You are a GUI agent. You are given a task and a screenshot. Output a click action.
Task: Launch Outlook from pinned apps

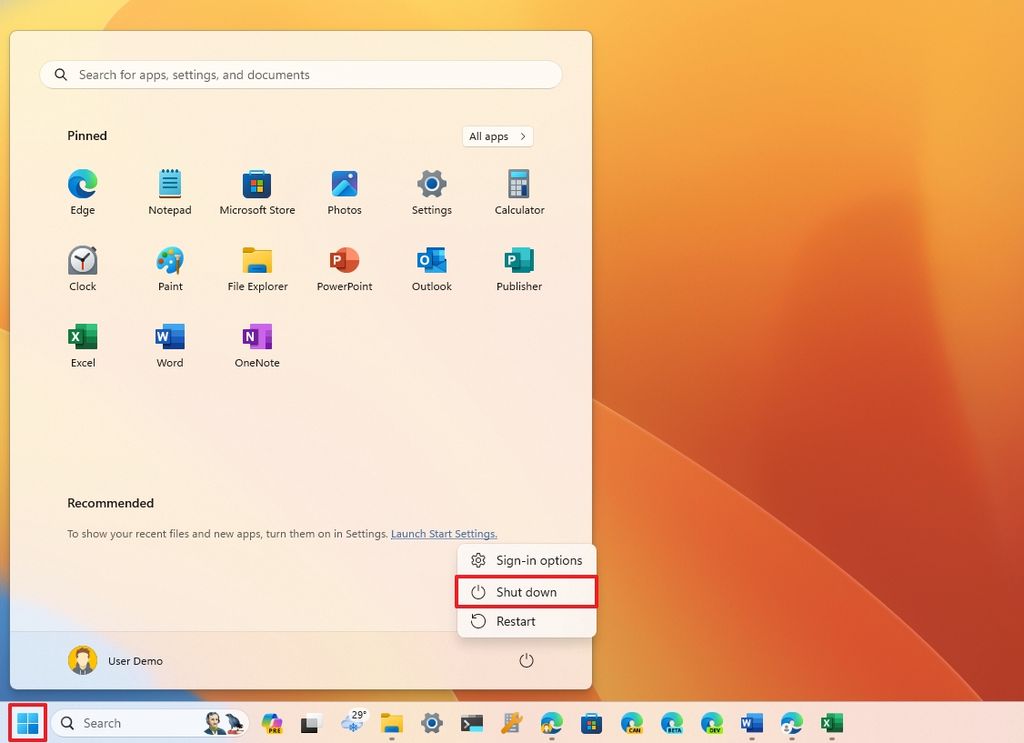431,266
